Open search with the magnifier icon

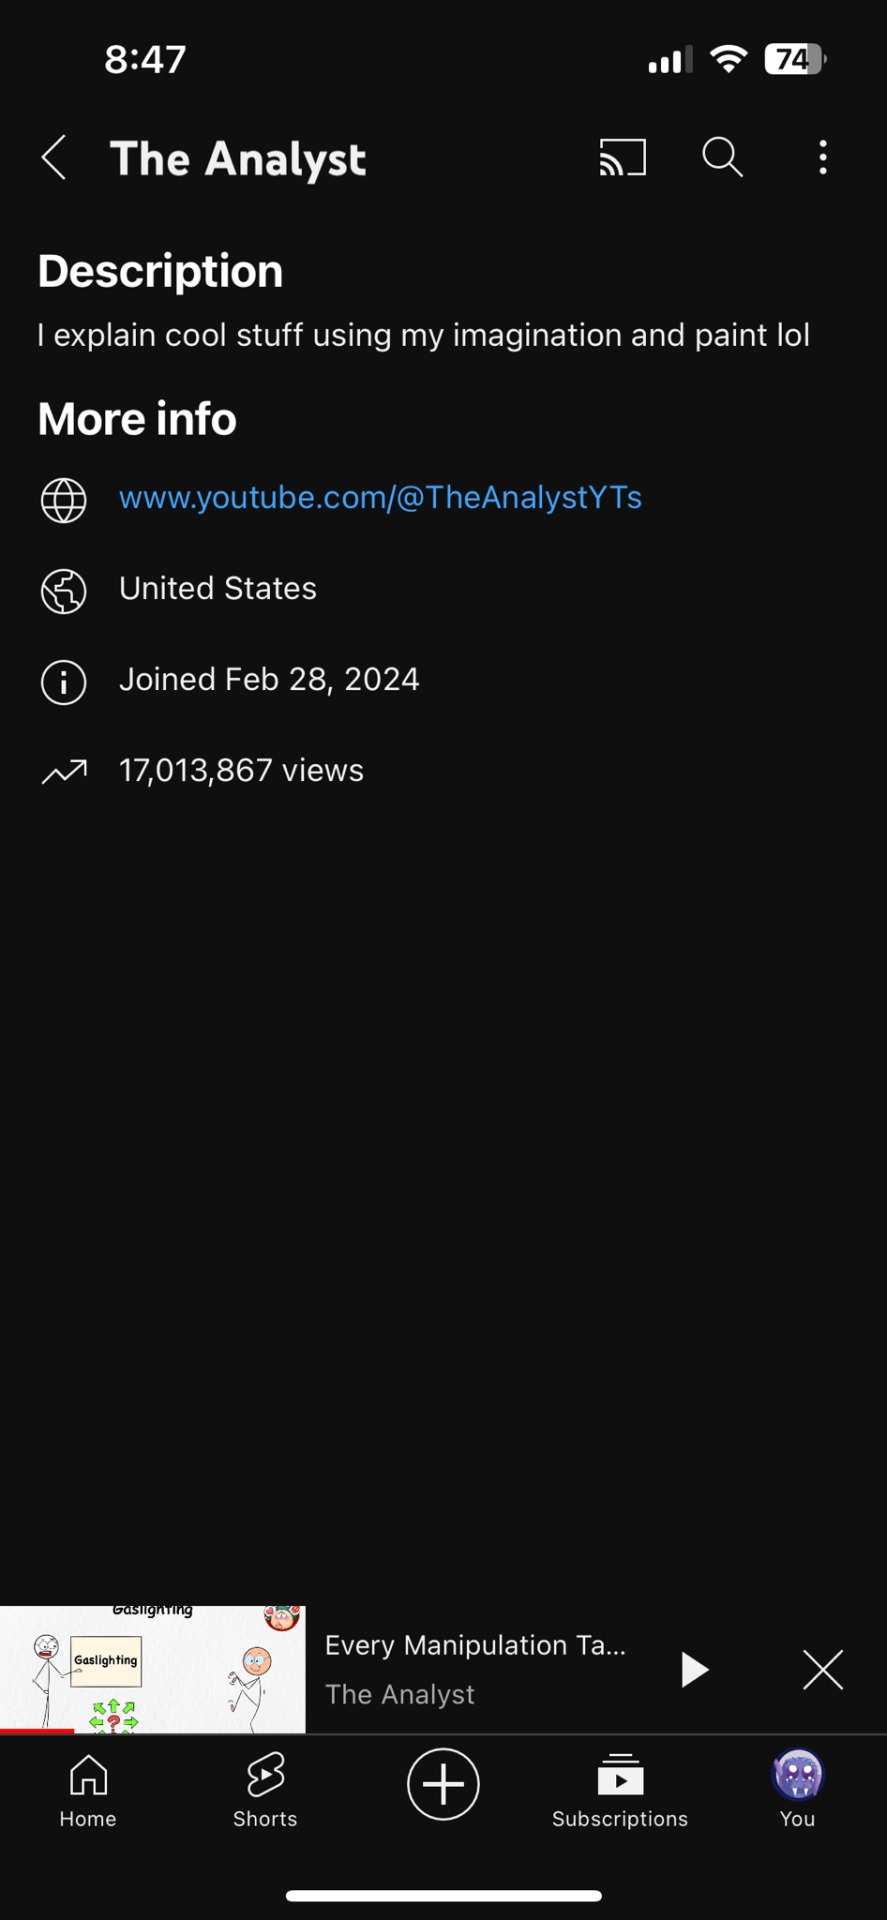(x=722, y=158)
